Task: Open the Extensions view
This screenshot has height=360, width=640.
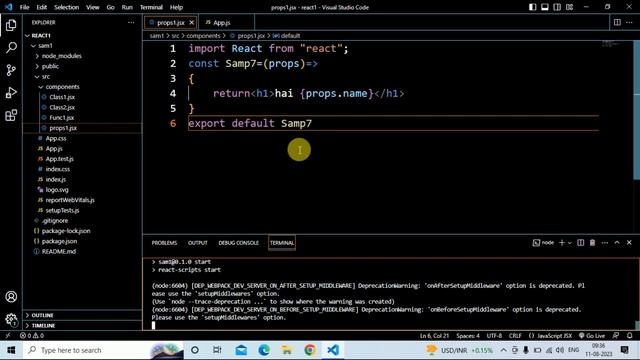Action: point(11,115)
